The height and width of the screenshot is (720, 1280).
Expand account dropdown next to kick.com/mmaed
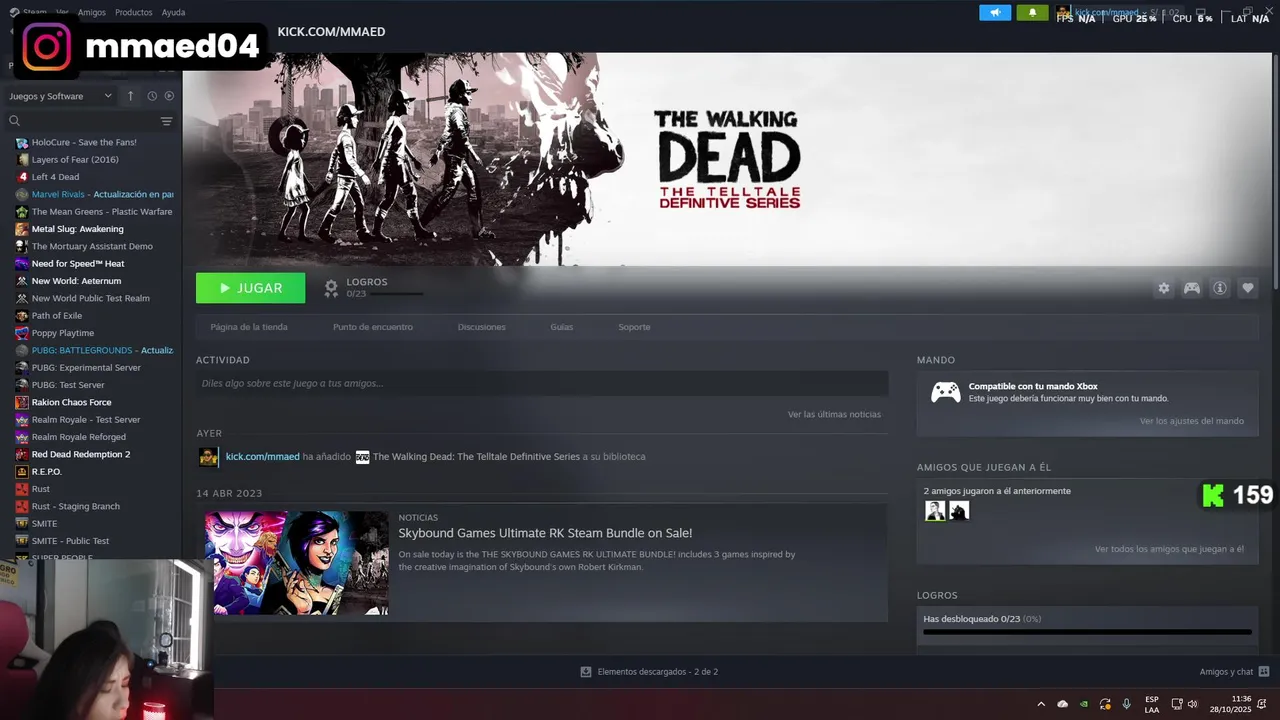[1144, 13]
